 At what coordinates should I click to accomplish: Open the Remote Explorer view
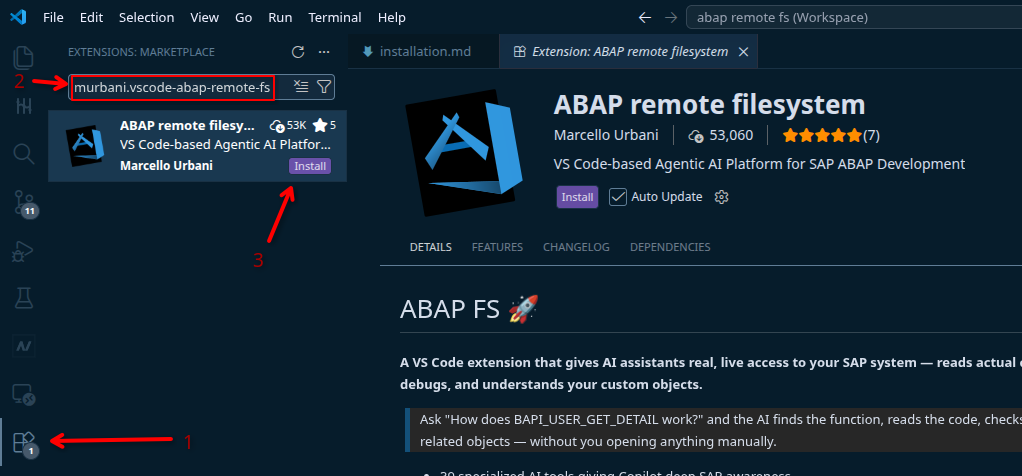23,394
